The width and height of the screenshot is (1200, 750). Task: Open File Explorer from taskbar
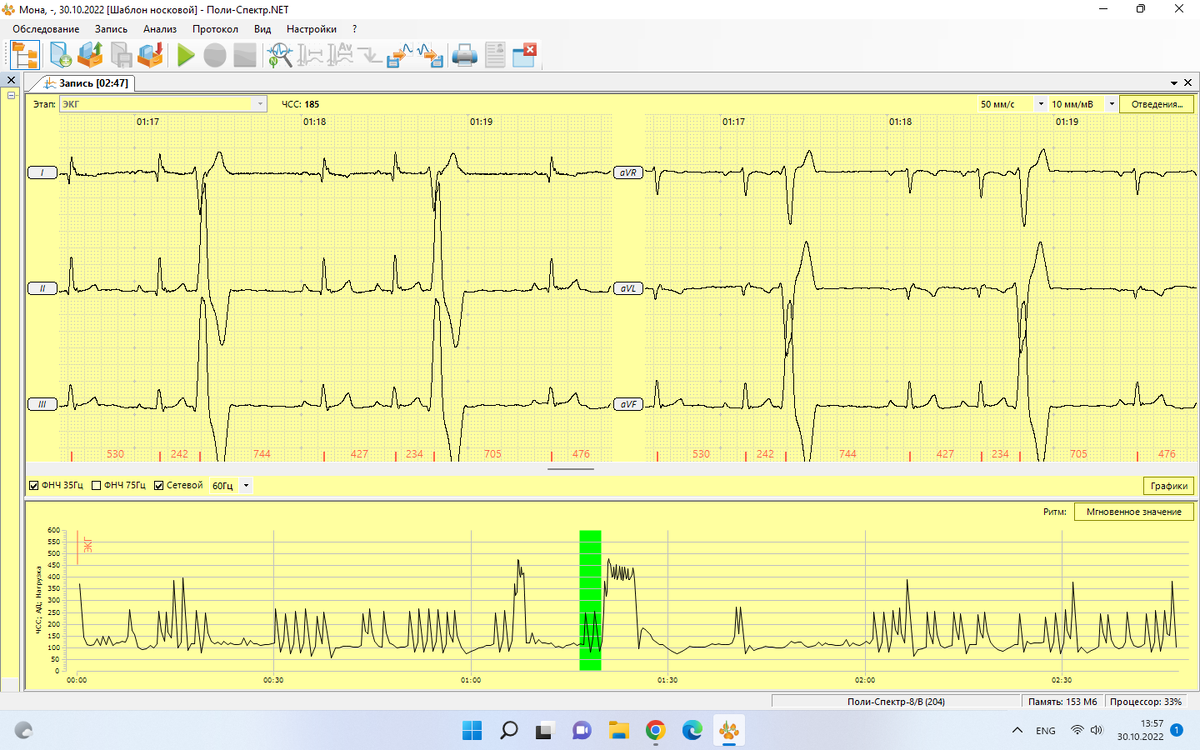tap(618, 730)
